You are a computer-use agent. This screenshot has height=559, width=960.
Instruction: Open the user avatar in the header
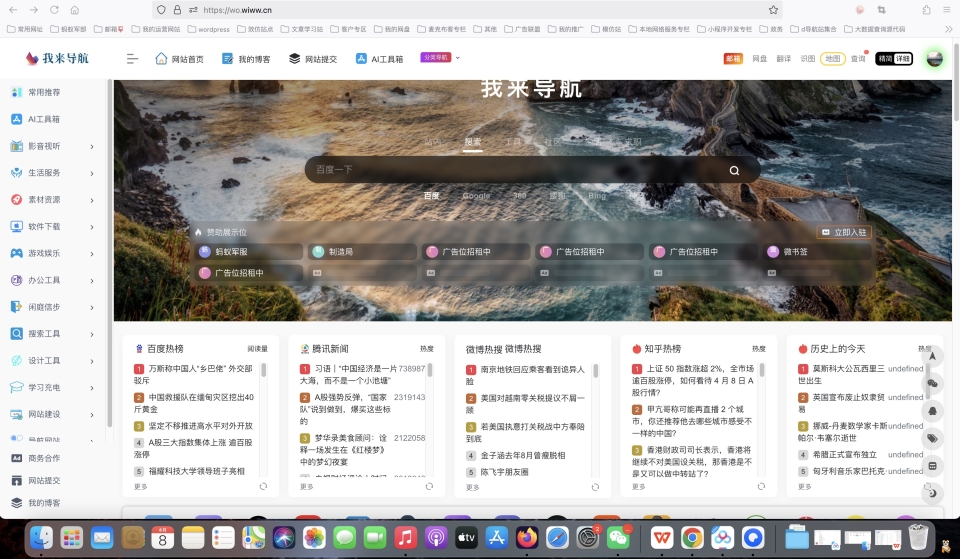pos(934,59)
